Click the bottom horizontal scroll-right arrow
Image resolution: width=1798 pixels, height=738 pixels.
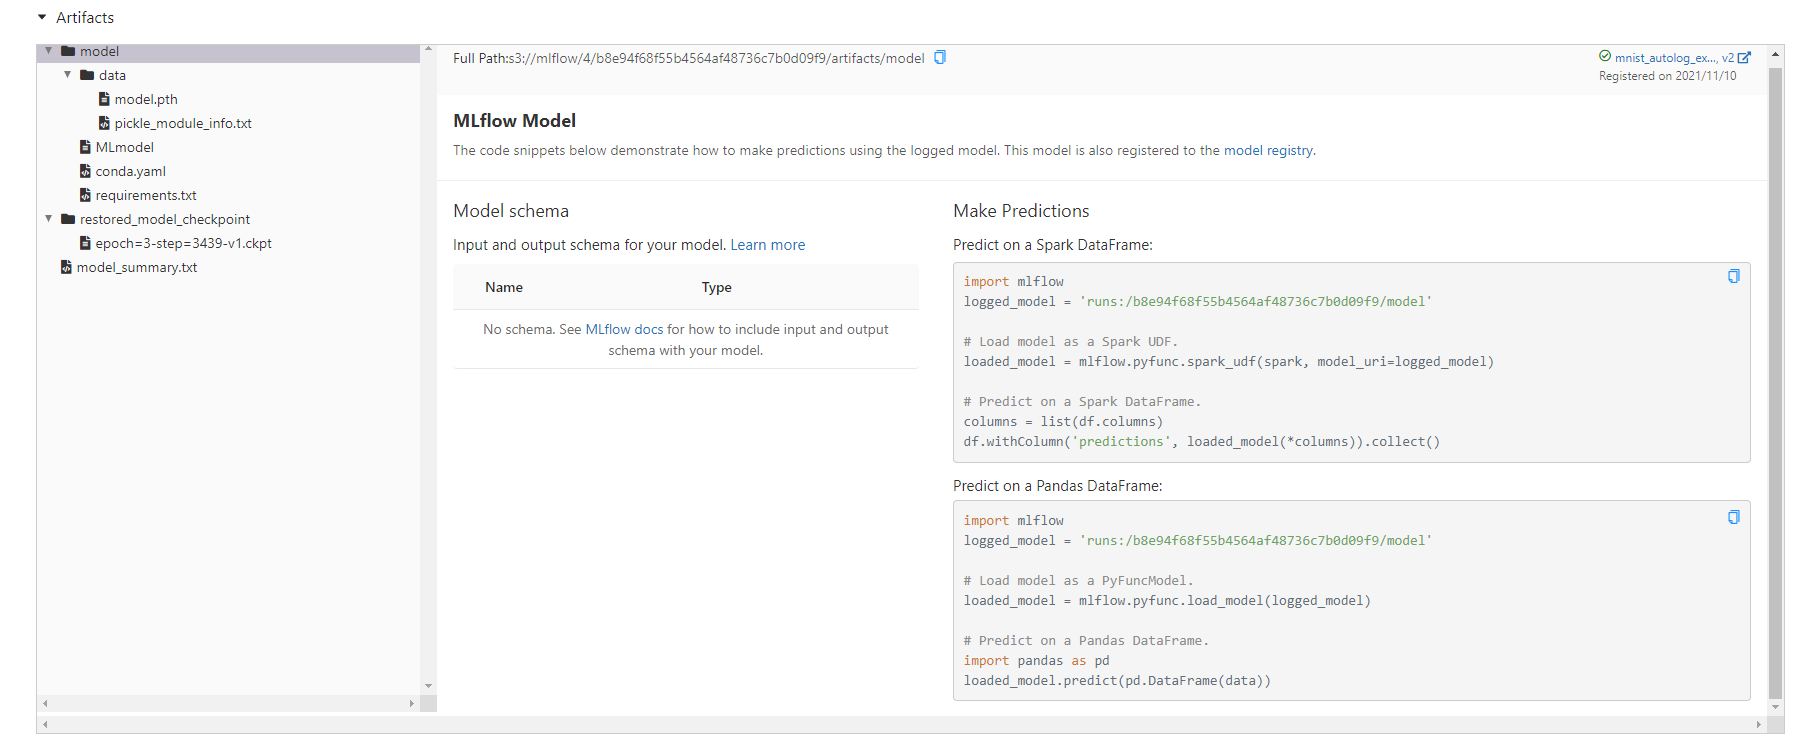(1759, 724)
